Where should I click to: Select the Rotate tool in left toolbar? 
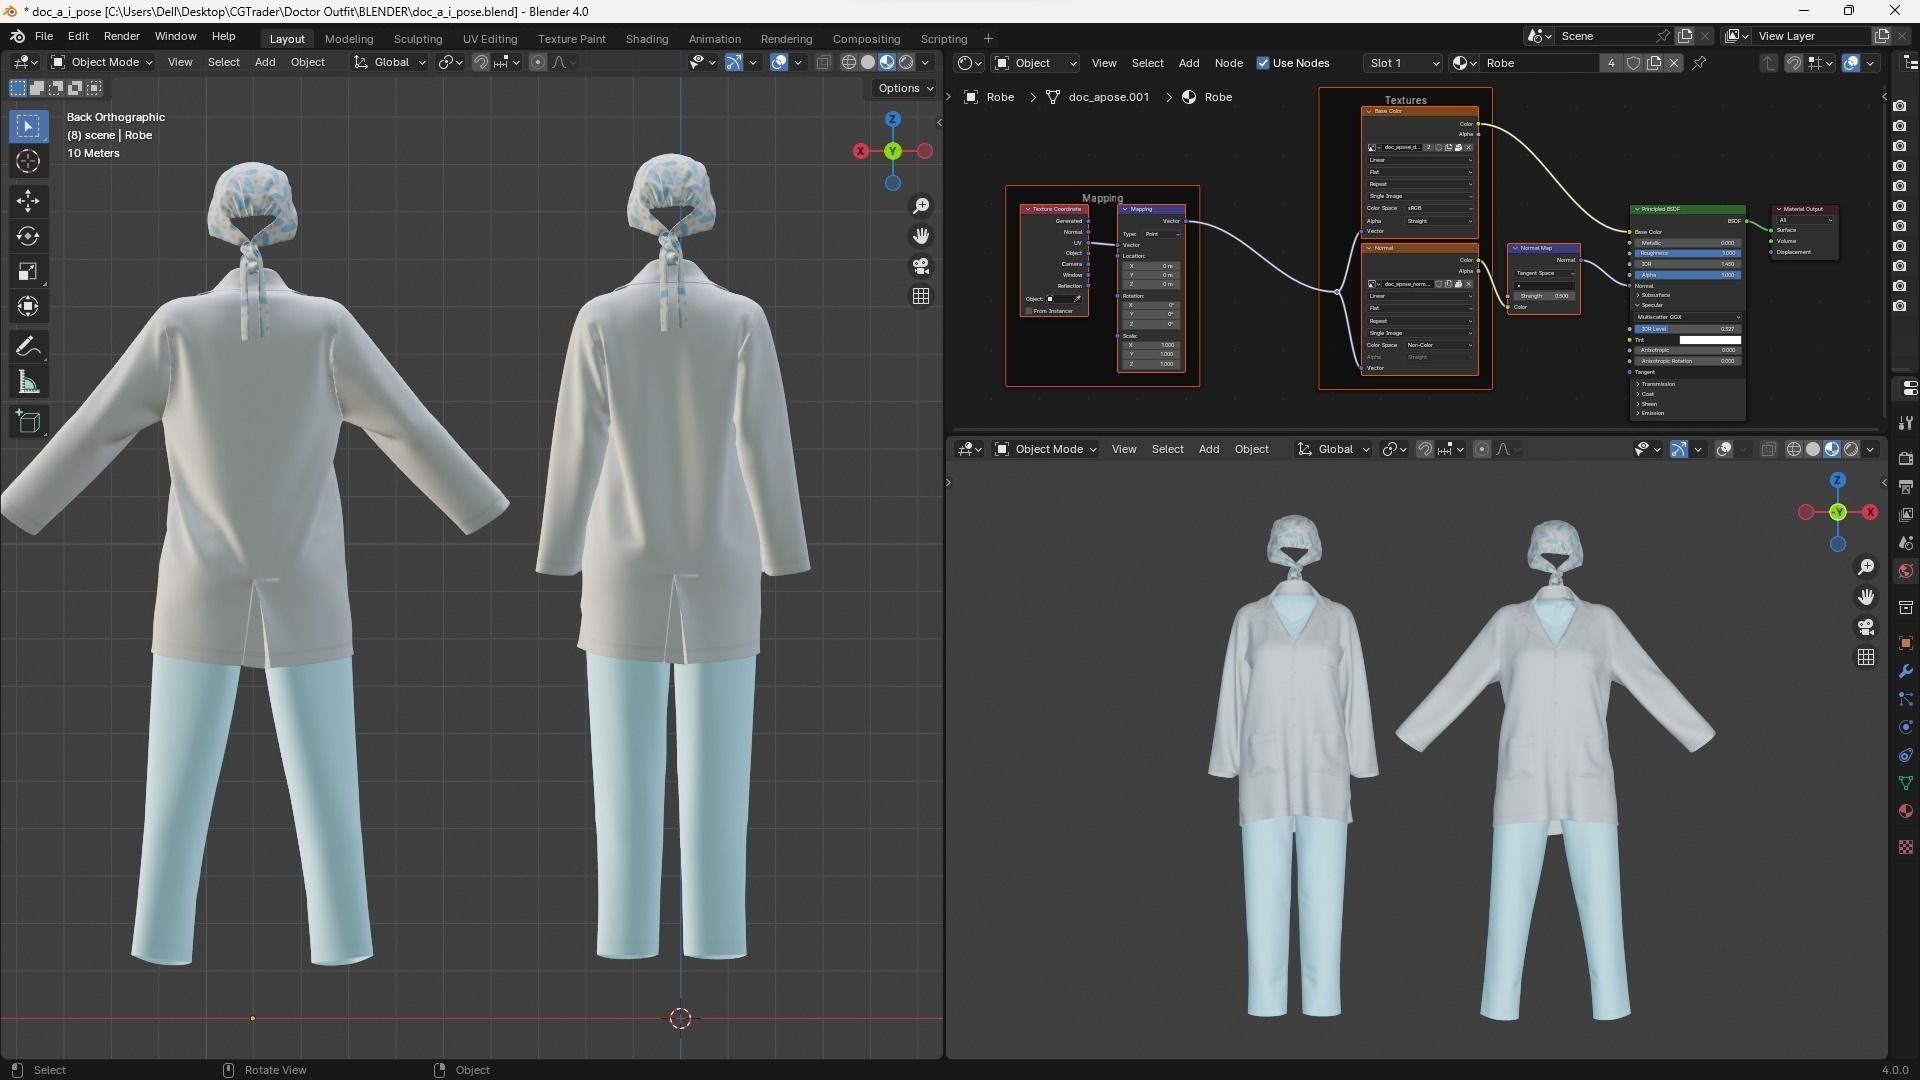point(28,236)
